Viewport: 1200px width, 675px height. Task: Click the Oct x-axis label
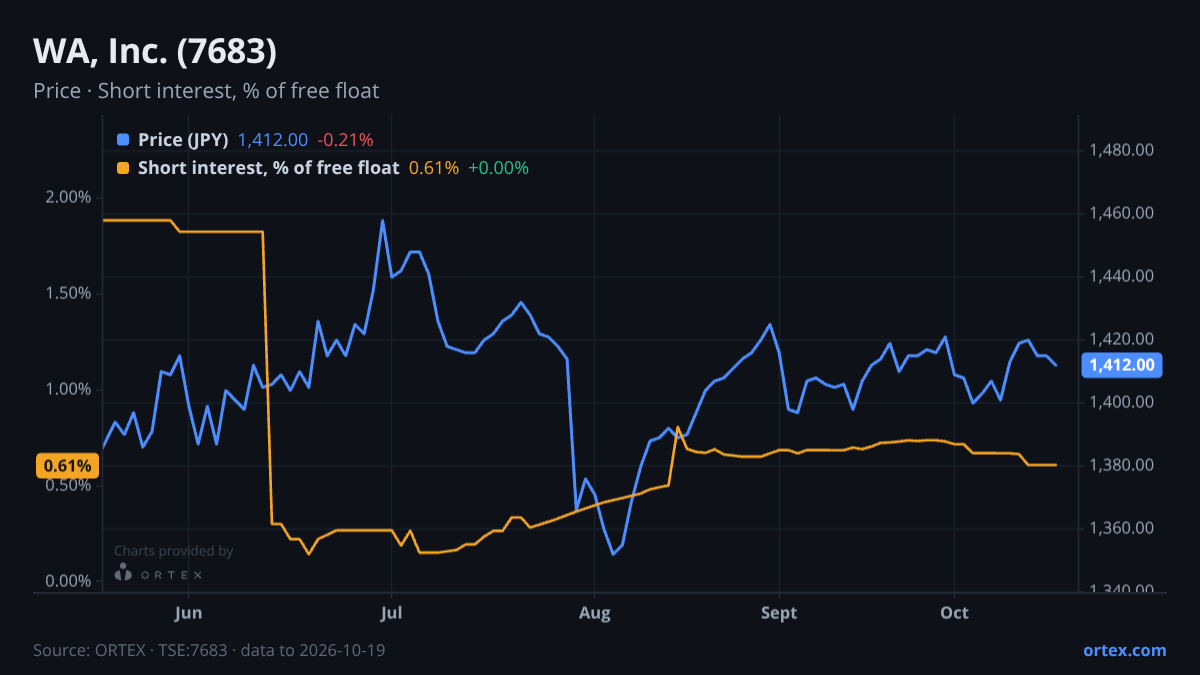955,613
